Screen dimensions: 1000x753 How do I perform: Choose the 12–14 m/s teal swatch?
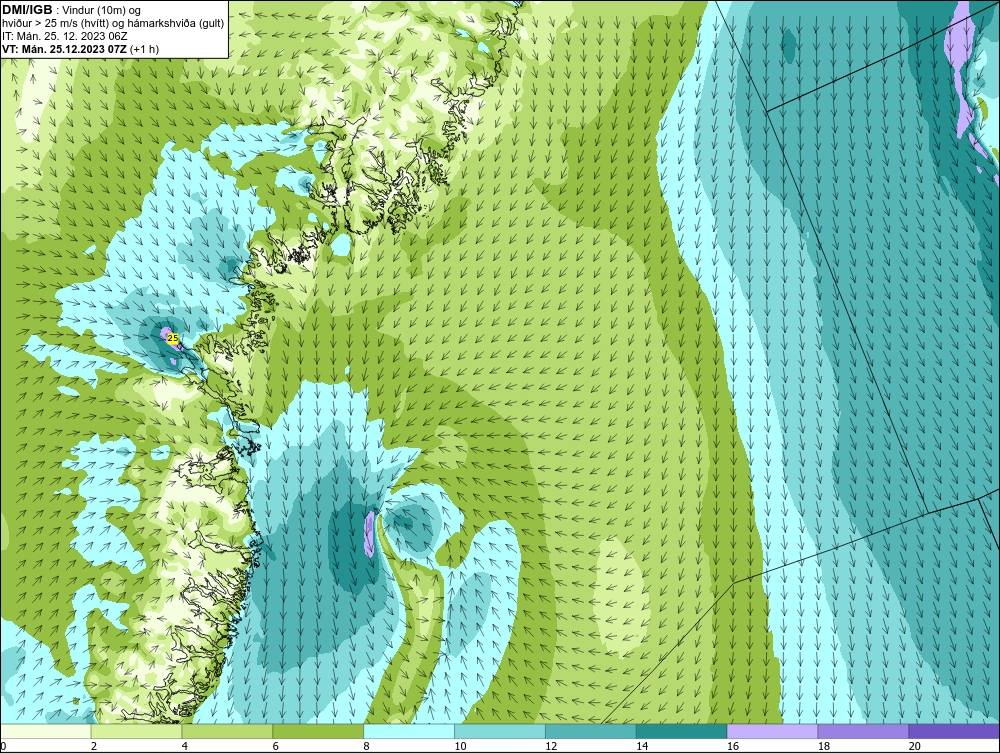click(591, 731)
